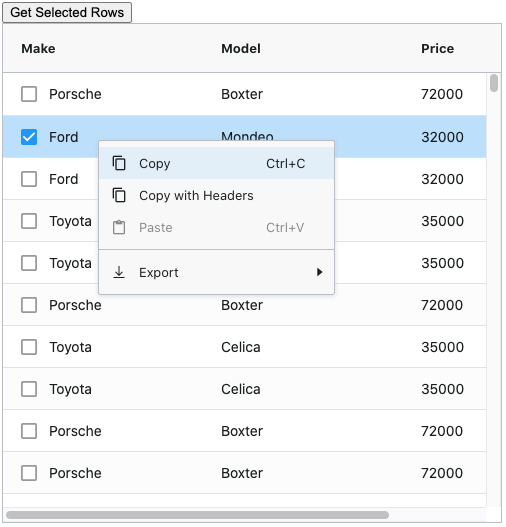506x527 pixels.
Task: Click the Copy icon in context menu
Action: [x=119, y=164]
